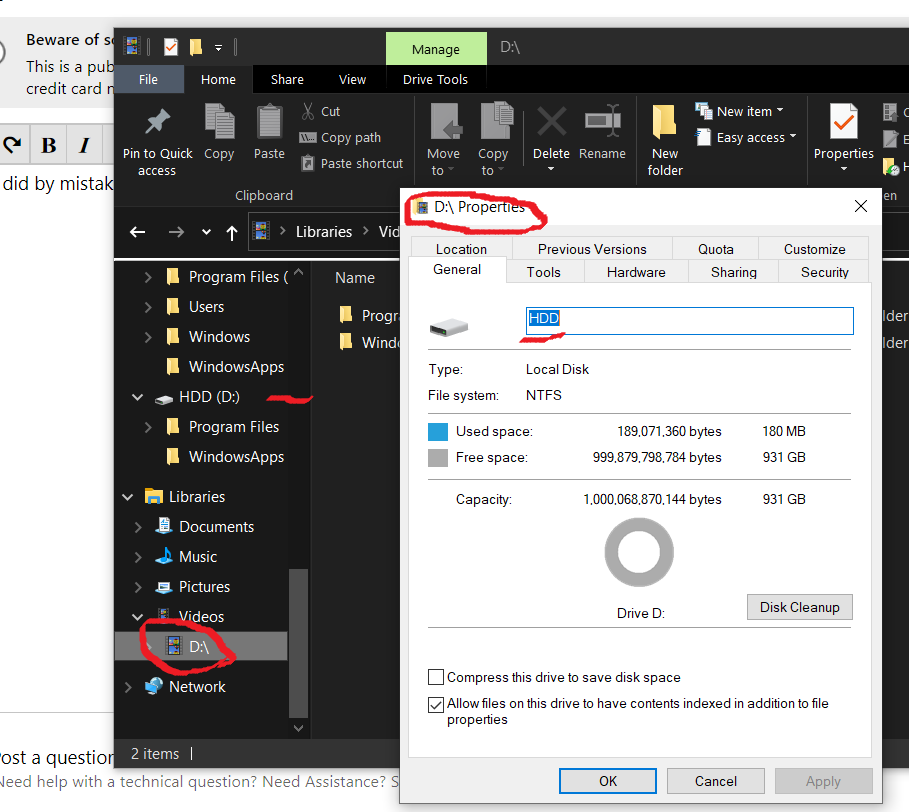Click the Copy icon in Clipboard group
This screenshot has height=812, width=909.
click(x=219, y=122)
